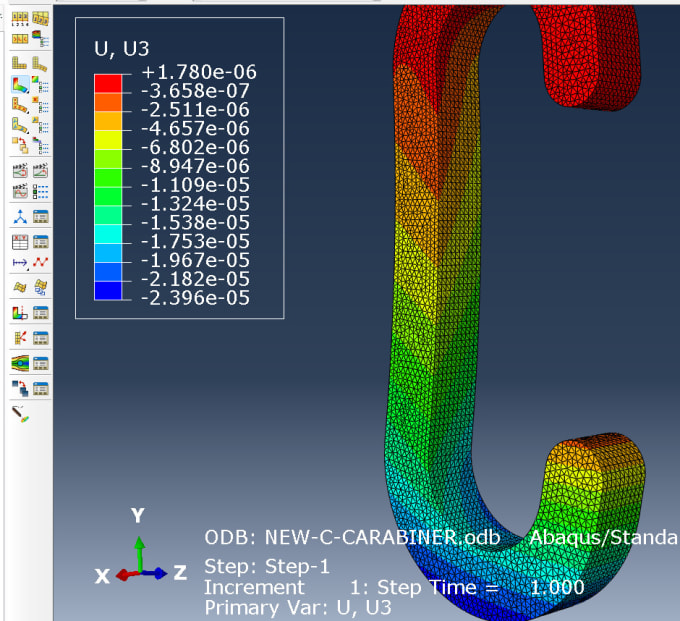The image size is (680, 621).
Task: Start Animate: Harmonic with sine curve
Action: [x=20, y=191]
